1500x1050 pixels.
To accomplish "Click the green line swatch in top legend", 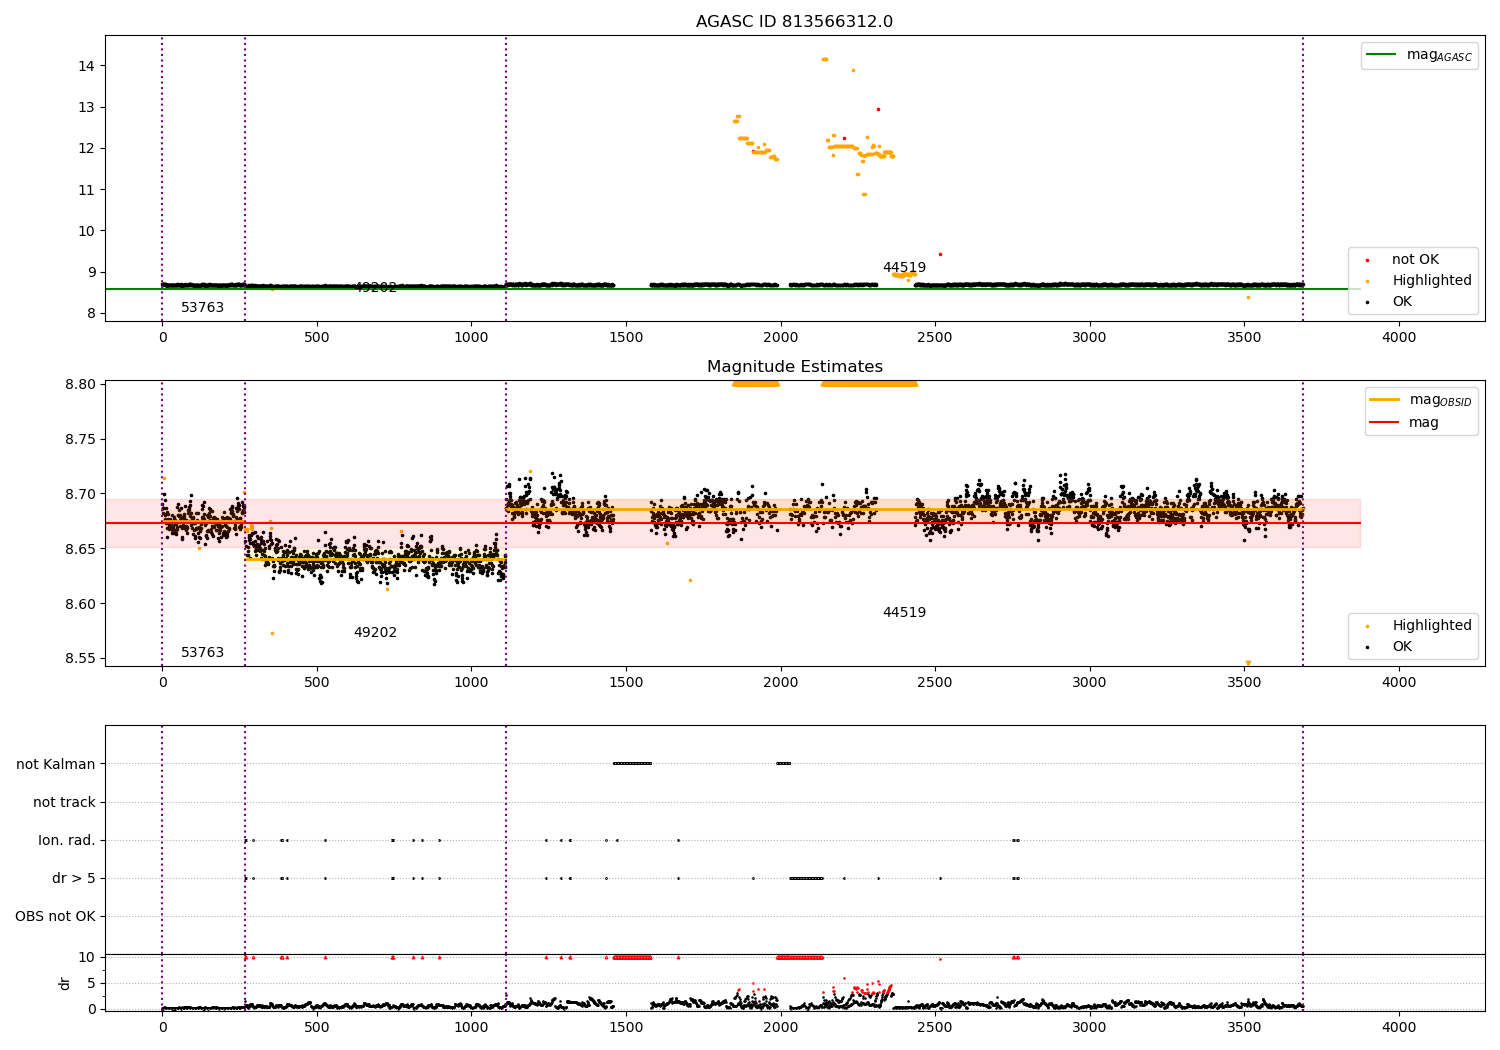I will 1382,55.
